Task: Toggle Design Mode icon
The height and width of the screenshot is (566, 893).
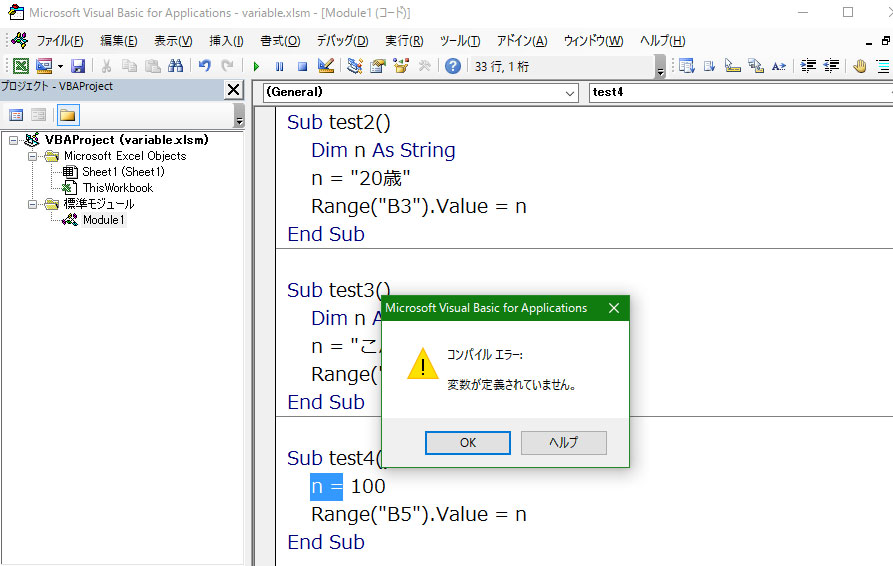Action: pos(326,66)
